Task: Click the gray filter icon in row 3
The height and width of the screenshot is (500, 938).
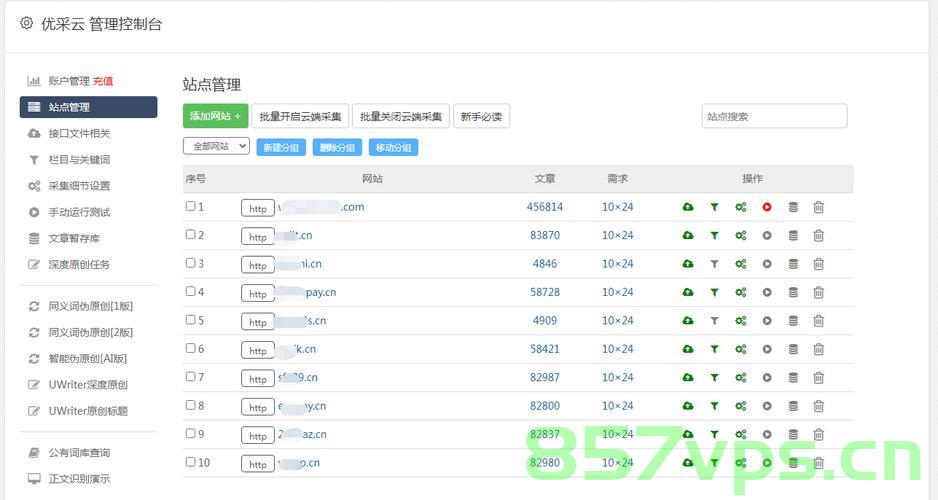Action: [714, 264]
